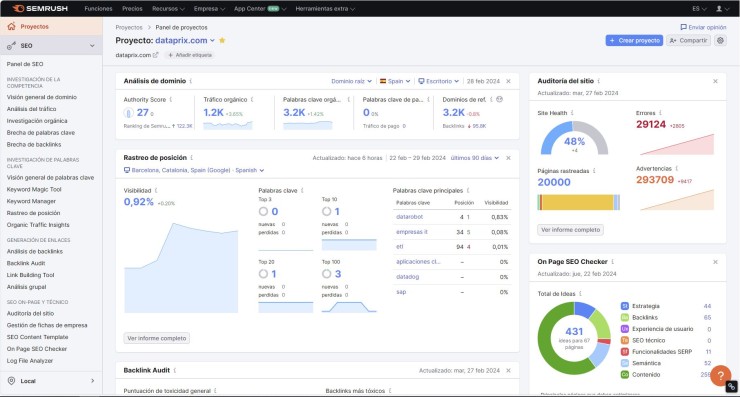Close the Auditoría del sitio widget
740x397 pixels.
[715, 81]
